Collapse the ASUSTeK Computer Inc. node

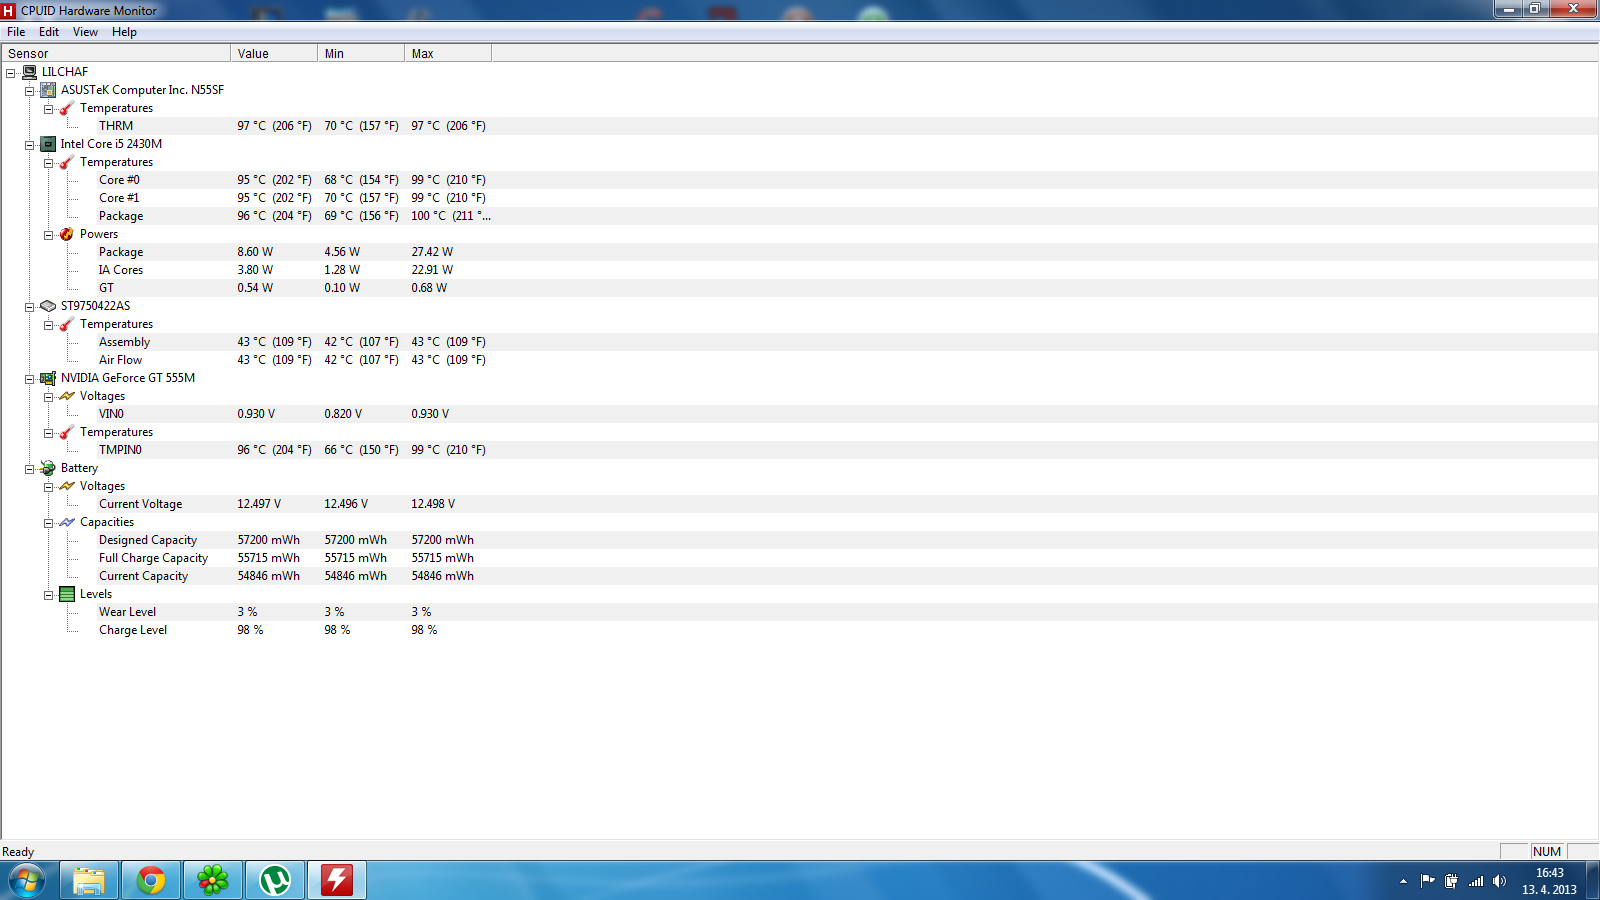coord(30,91)
